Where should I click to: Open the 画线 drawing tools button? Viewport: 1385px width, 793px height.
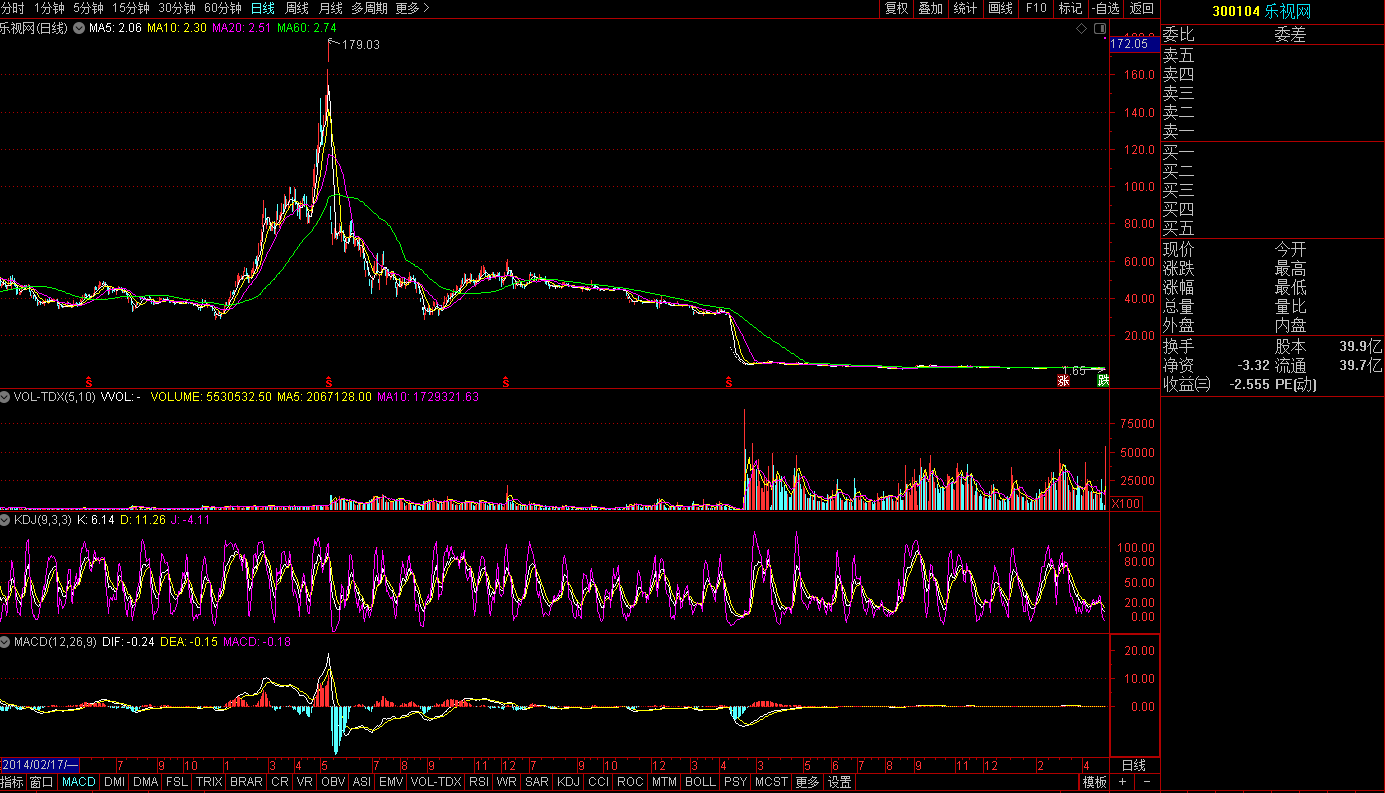pos(1000,8)
